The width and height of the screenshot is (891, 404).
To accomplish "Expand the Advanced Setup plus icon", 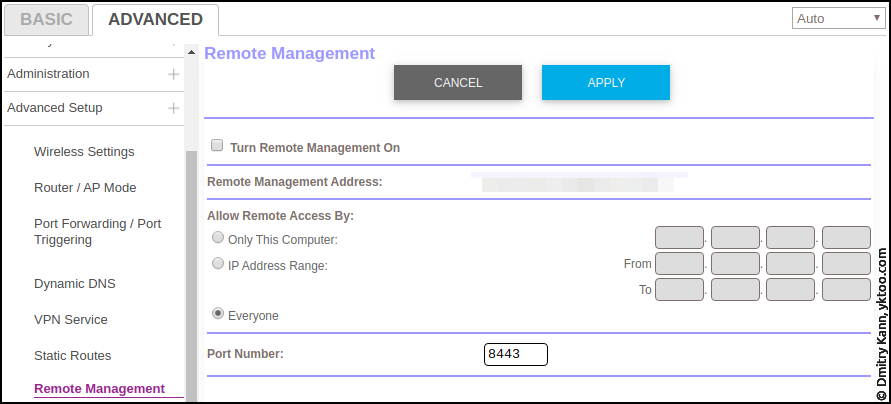I will point(173,109).
